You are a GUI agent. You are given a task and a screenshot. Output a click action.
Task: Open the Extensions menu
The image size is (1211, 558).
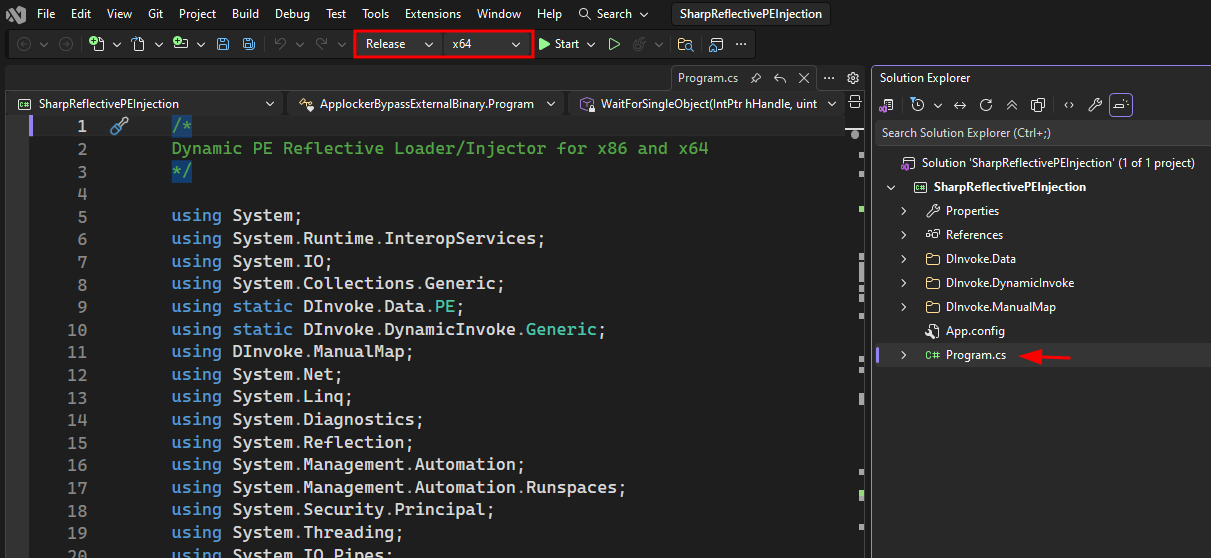coord(433,14)
